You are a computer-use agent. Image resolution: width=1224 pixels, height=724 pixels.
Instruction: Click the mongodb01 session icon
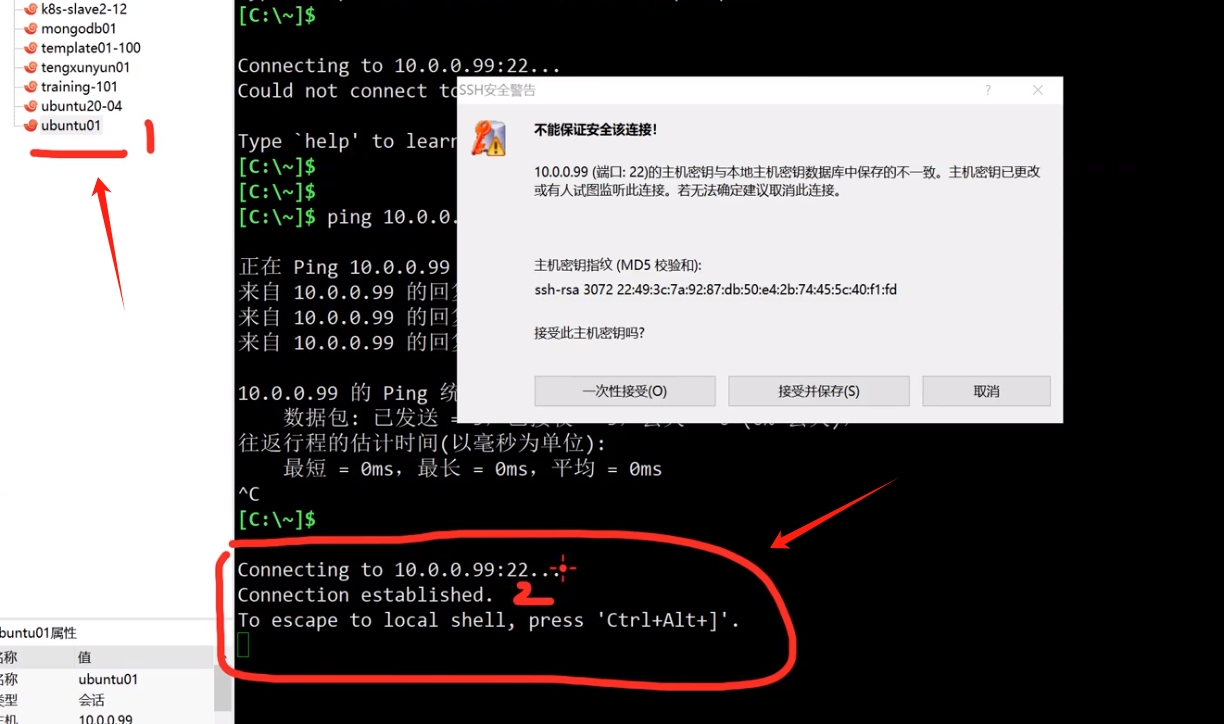click(x=31, y=29)
